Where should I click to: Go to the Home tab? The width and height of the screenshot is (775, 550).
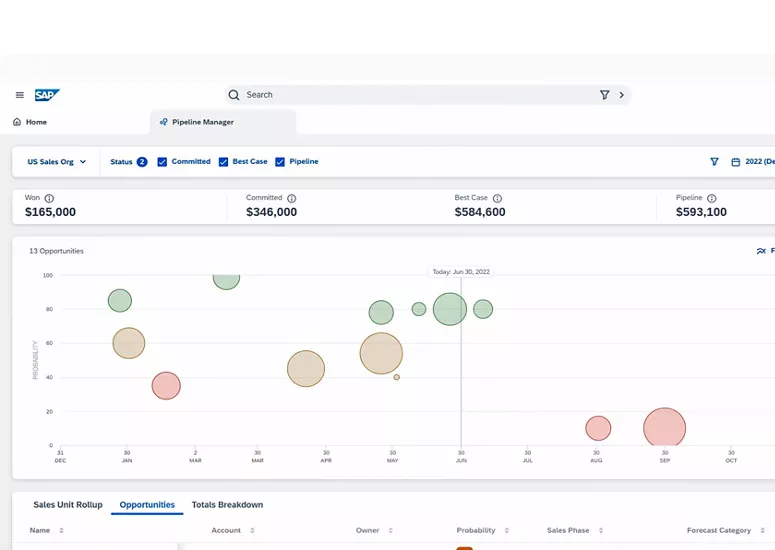point(30,122)
